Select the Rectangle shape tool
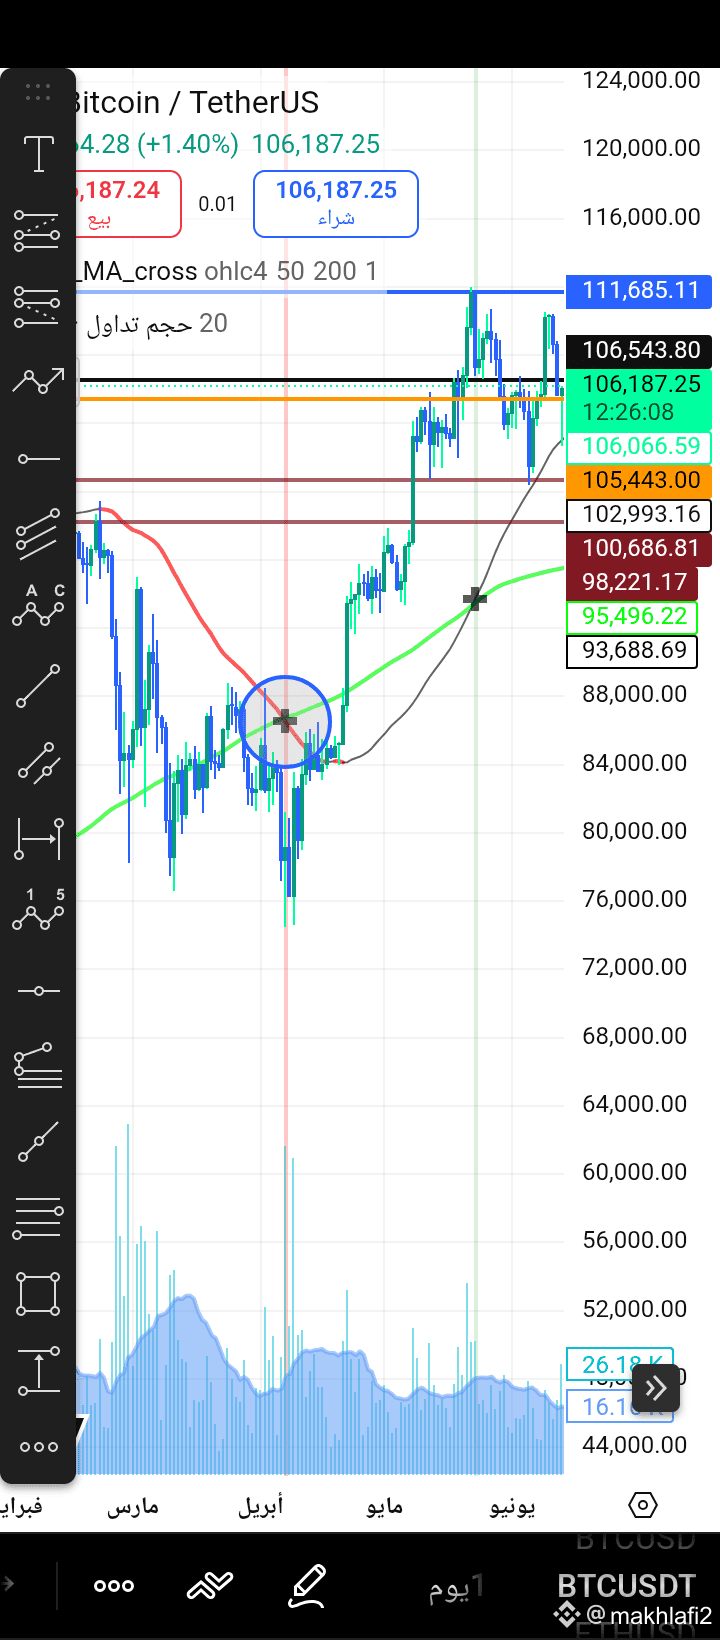The image size is (720, 1640). [x=38, y=1294]
